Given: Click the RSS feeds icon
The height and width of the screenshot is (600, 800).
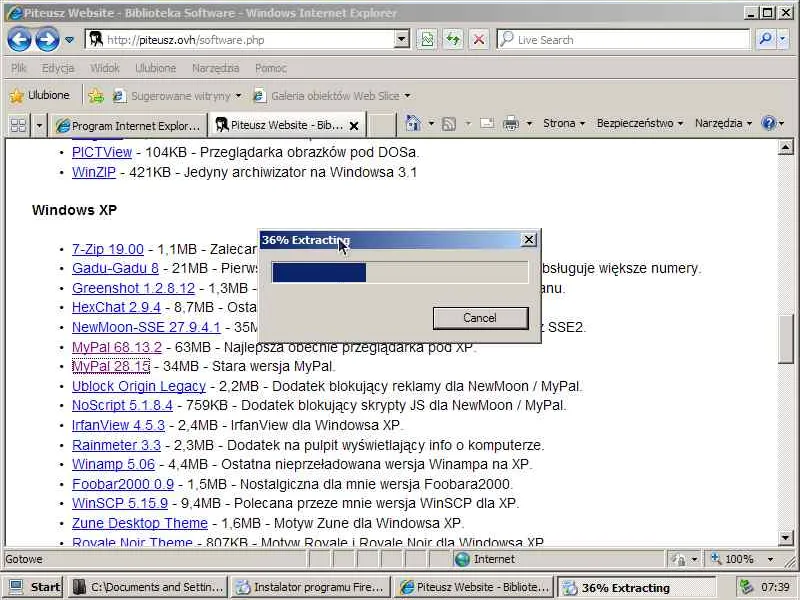Looking at the screenshot, I should tap(448, 123).
